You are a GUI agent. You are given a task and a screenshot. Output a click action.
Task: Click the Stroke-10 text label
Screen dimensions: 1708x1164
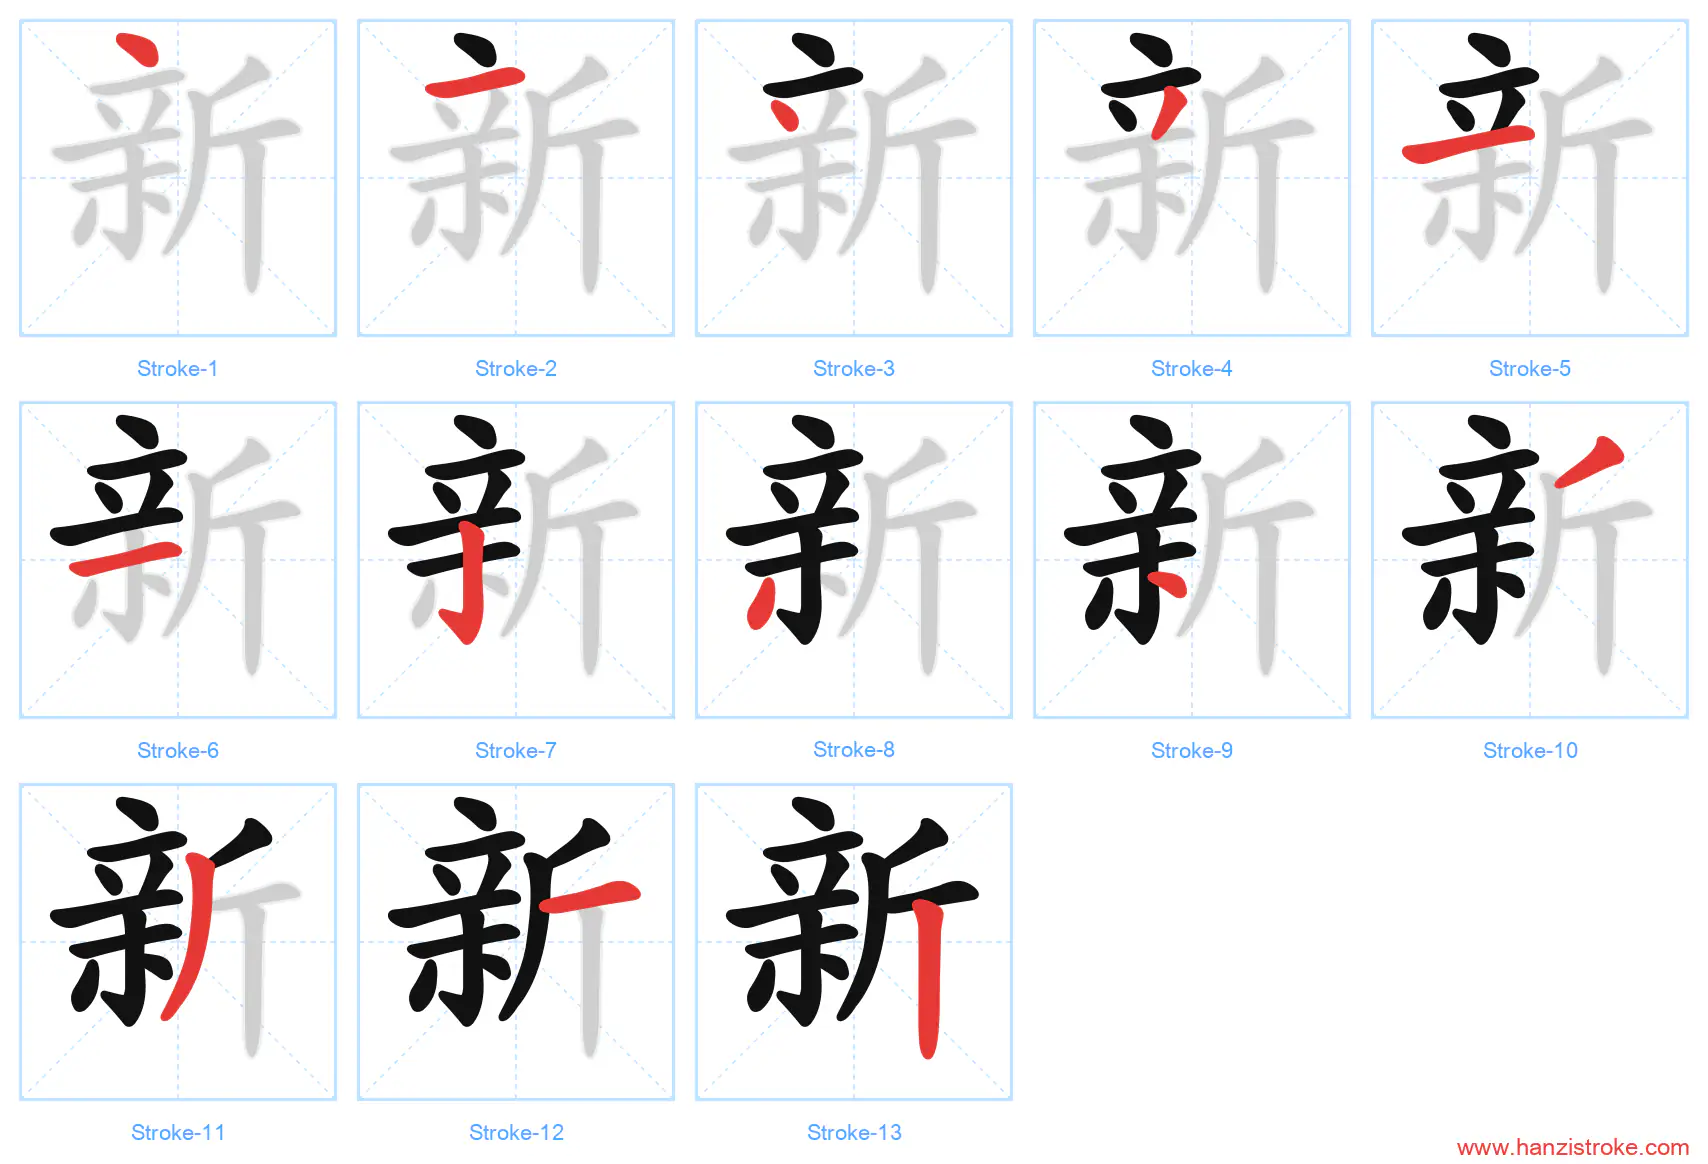(1530, 751)
